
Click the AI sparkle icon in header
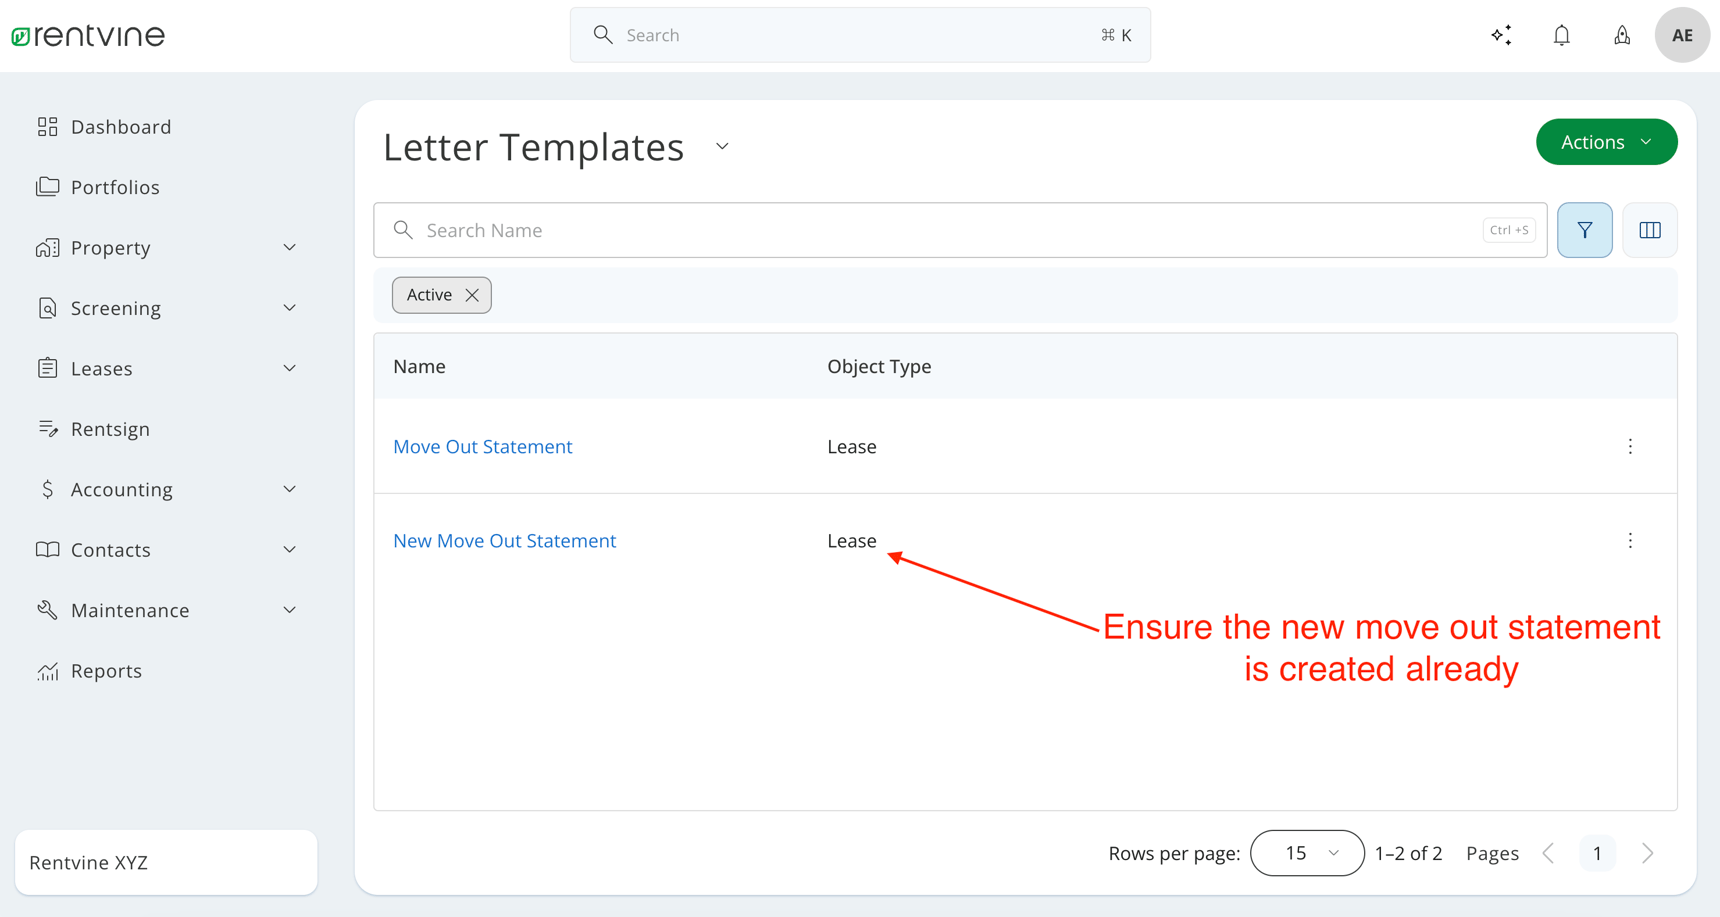tap(1501, 36)
